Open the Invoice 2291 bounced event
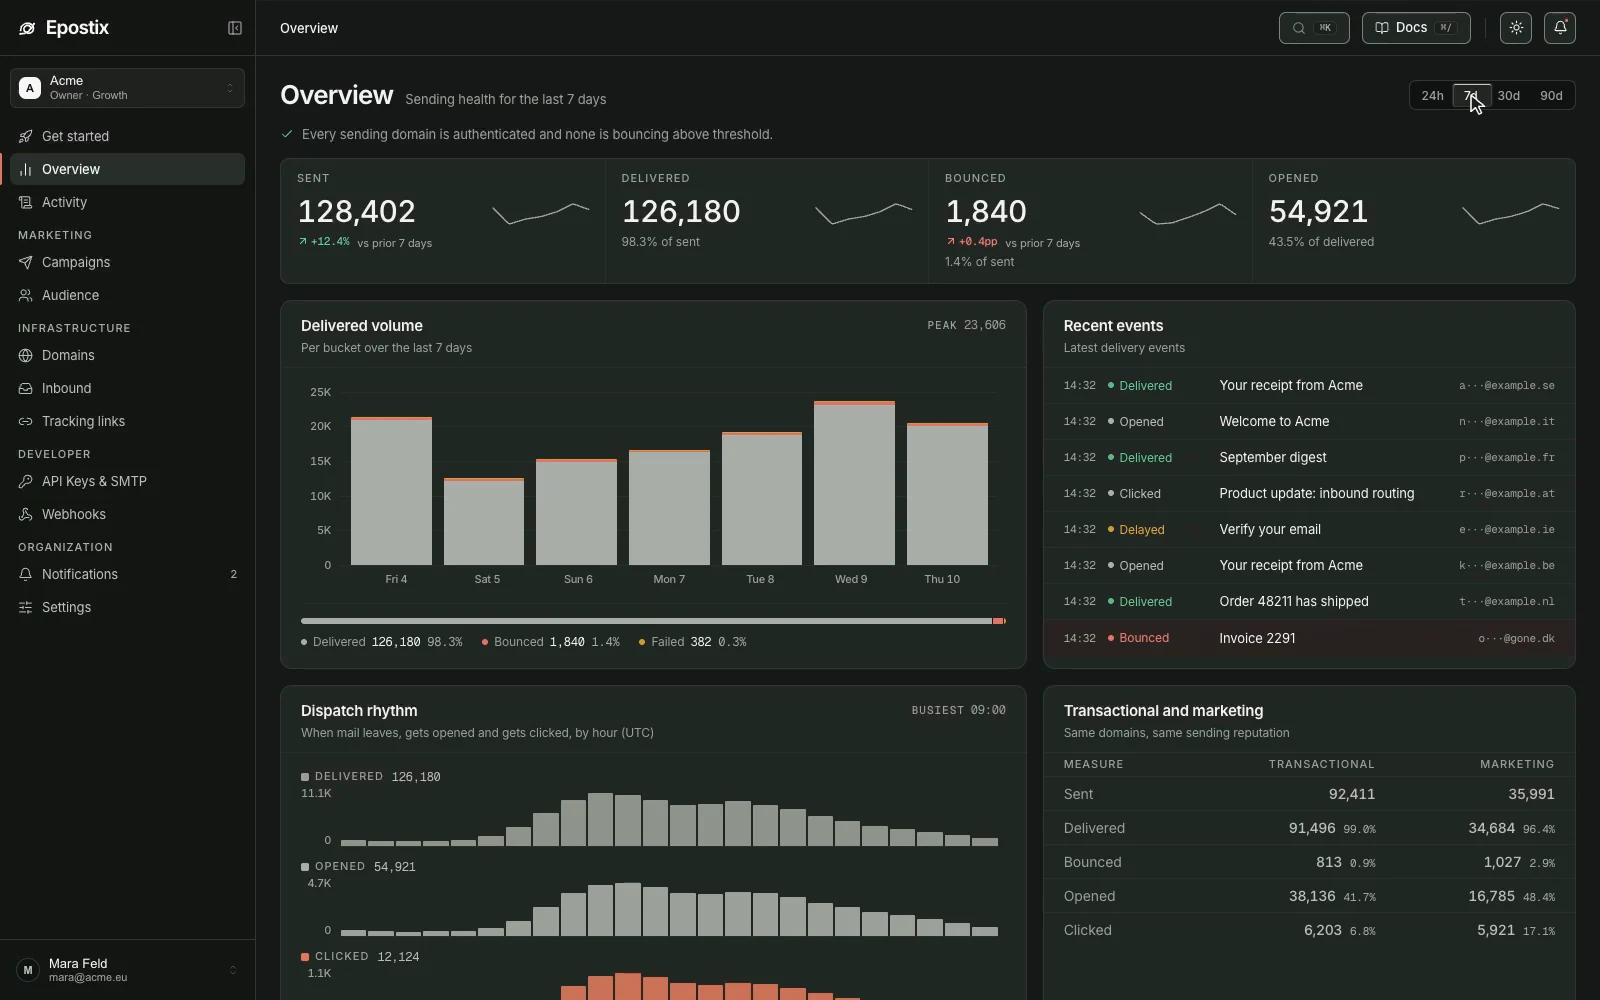This screenshot has height=1000, width=1600. [1309, 638]
